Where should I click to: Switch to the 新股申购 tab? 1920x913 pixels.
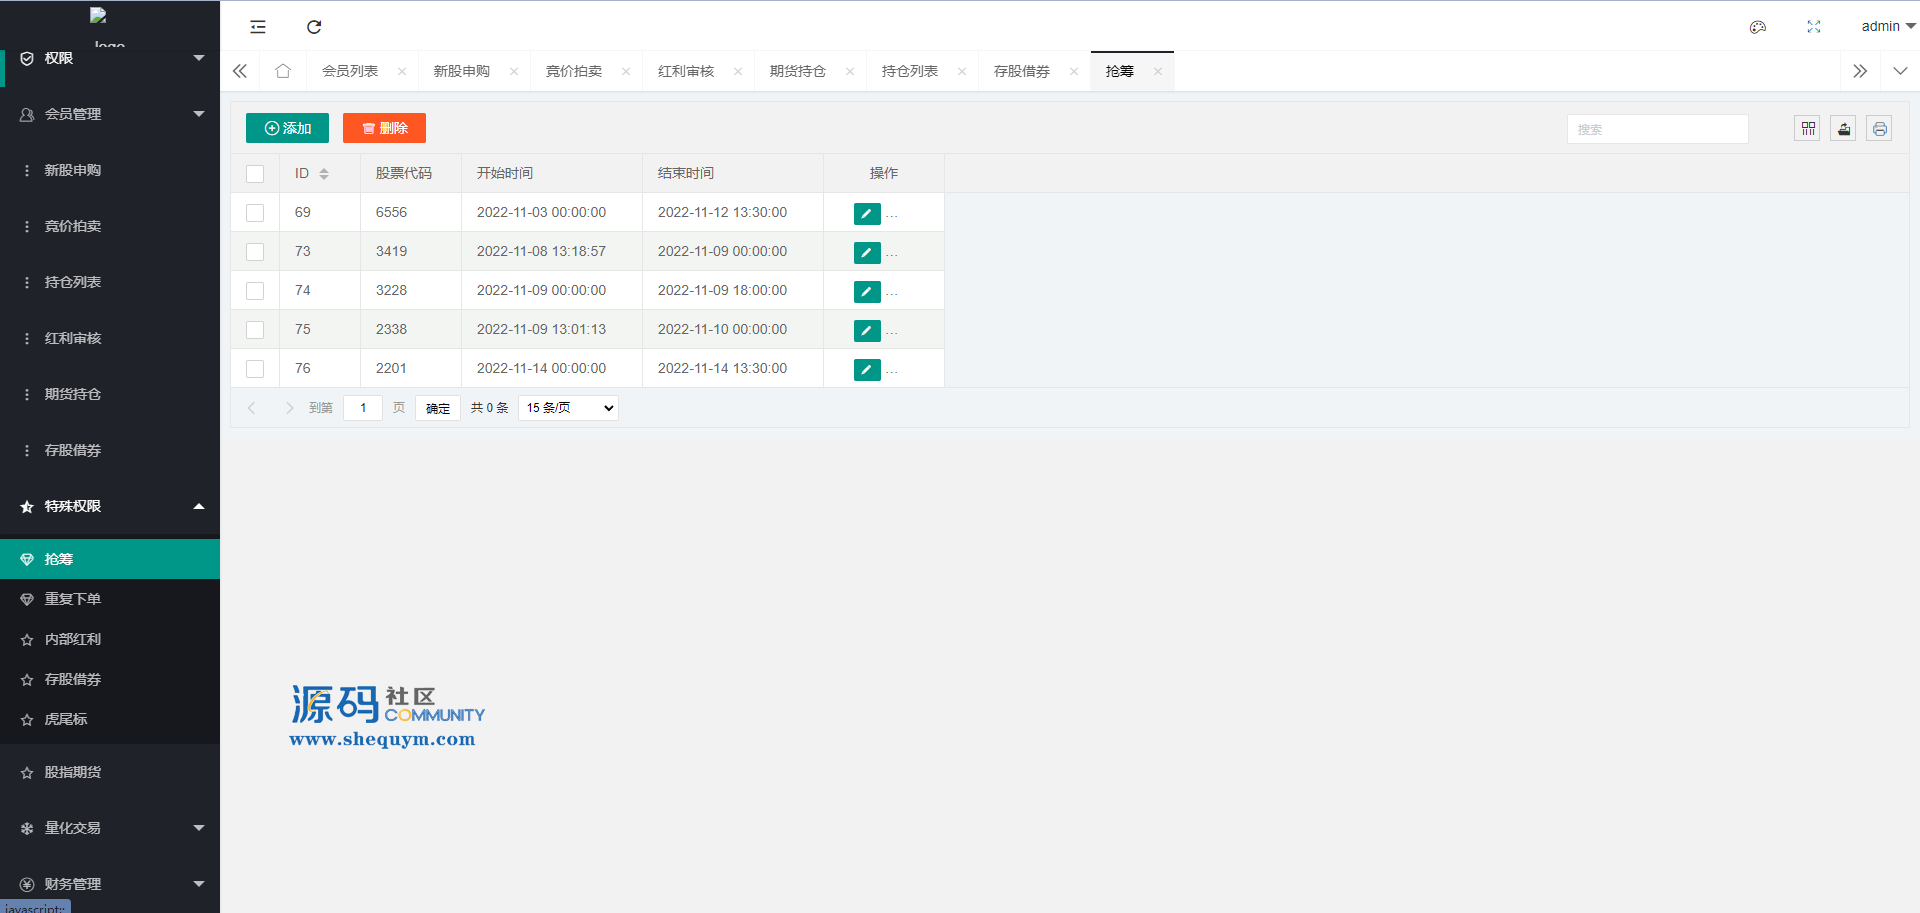click(462, 71)
